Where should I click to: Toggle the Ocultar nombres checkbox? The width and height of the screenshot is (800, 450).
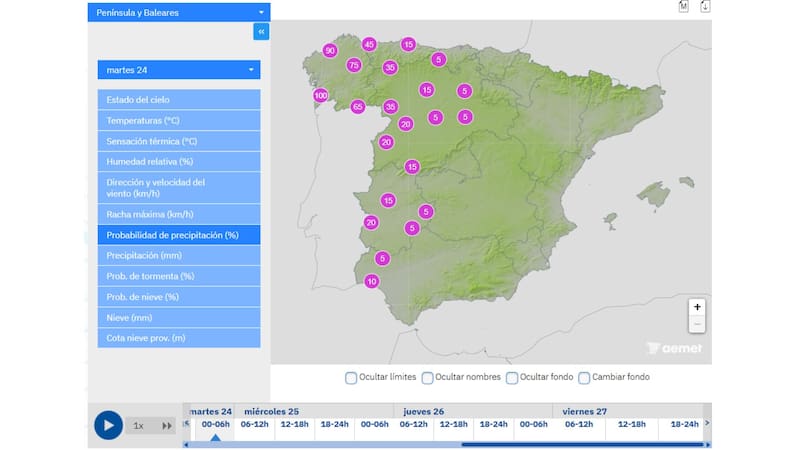point(428,378)
